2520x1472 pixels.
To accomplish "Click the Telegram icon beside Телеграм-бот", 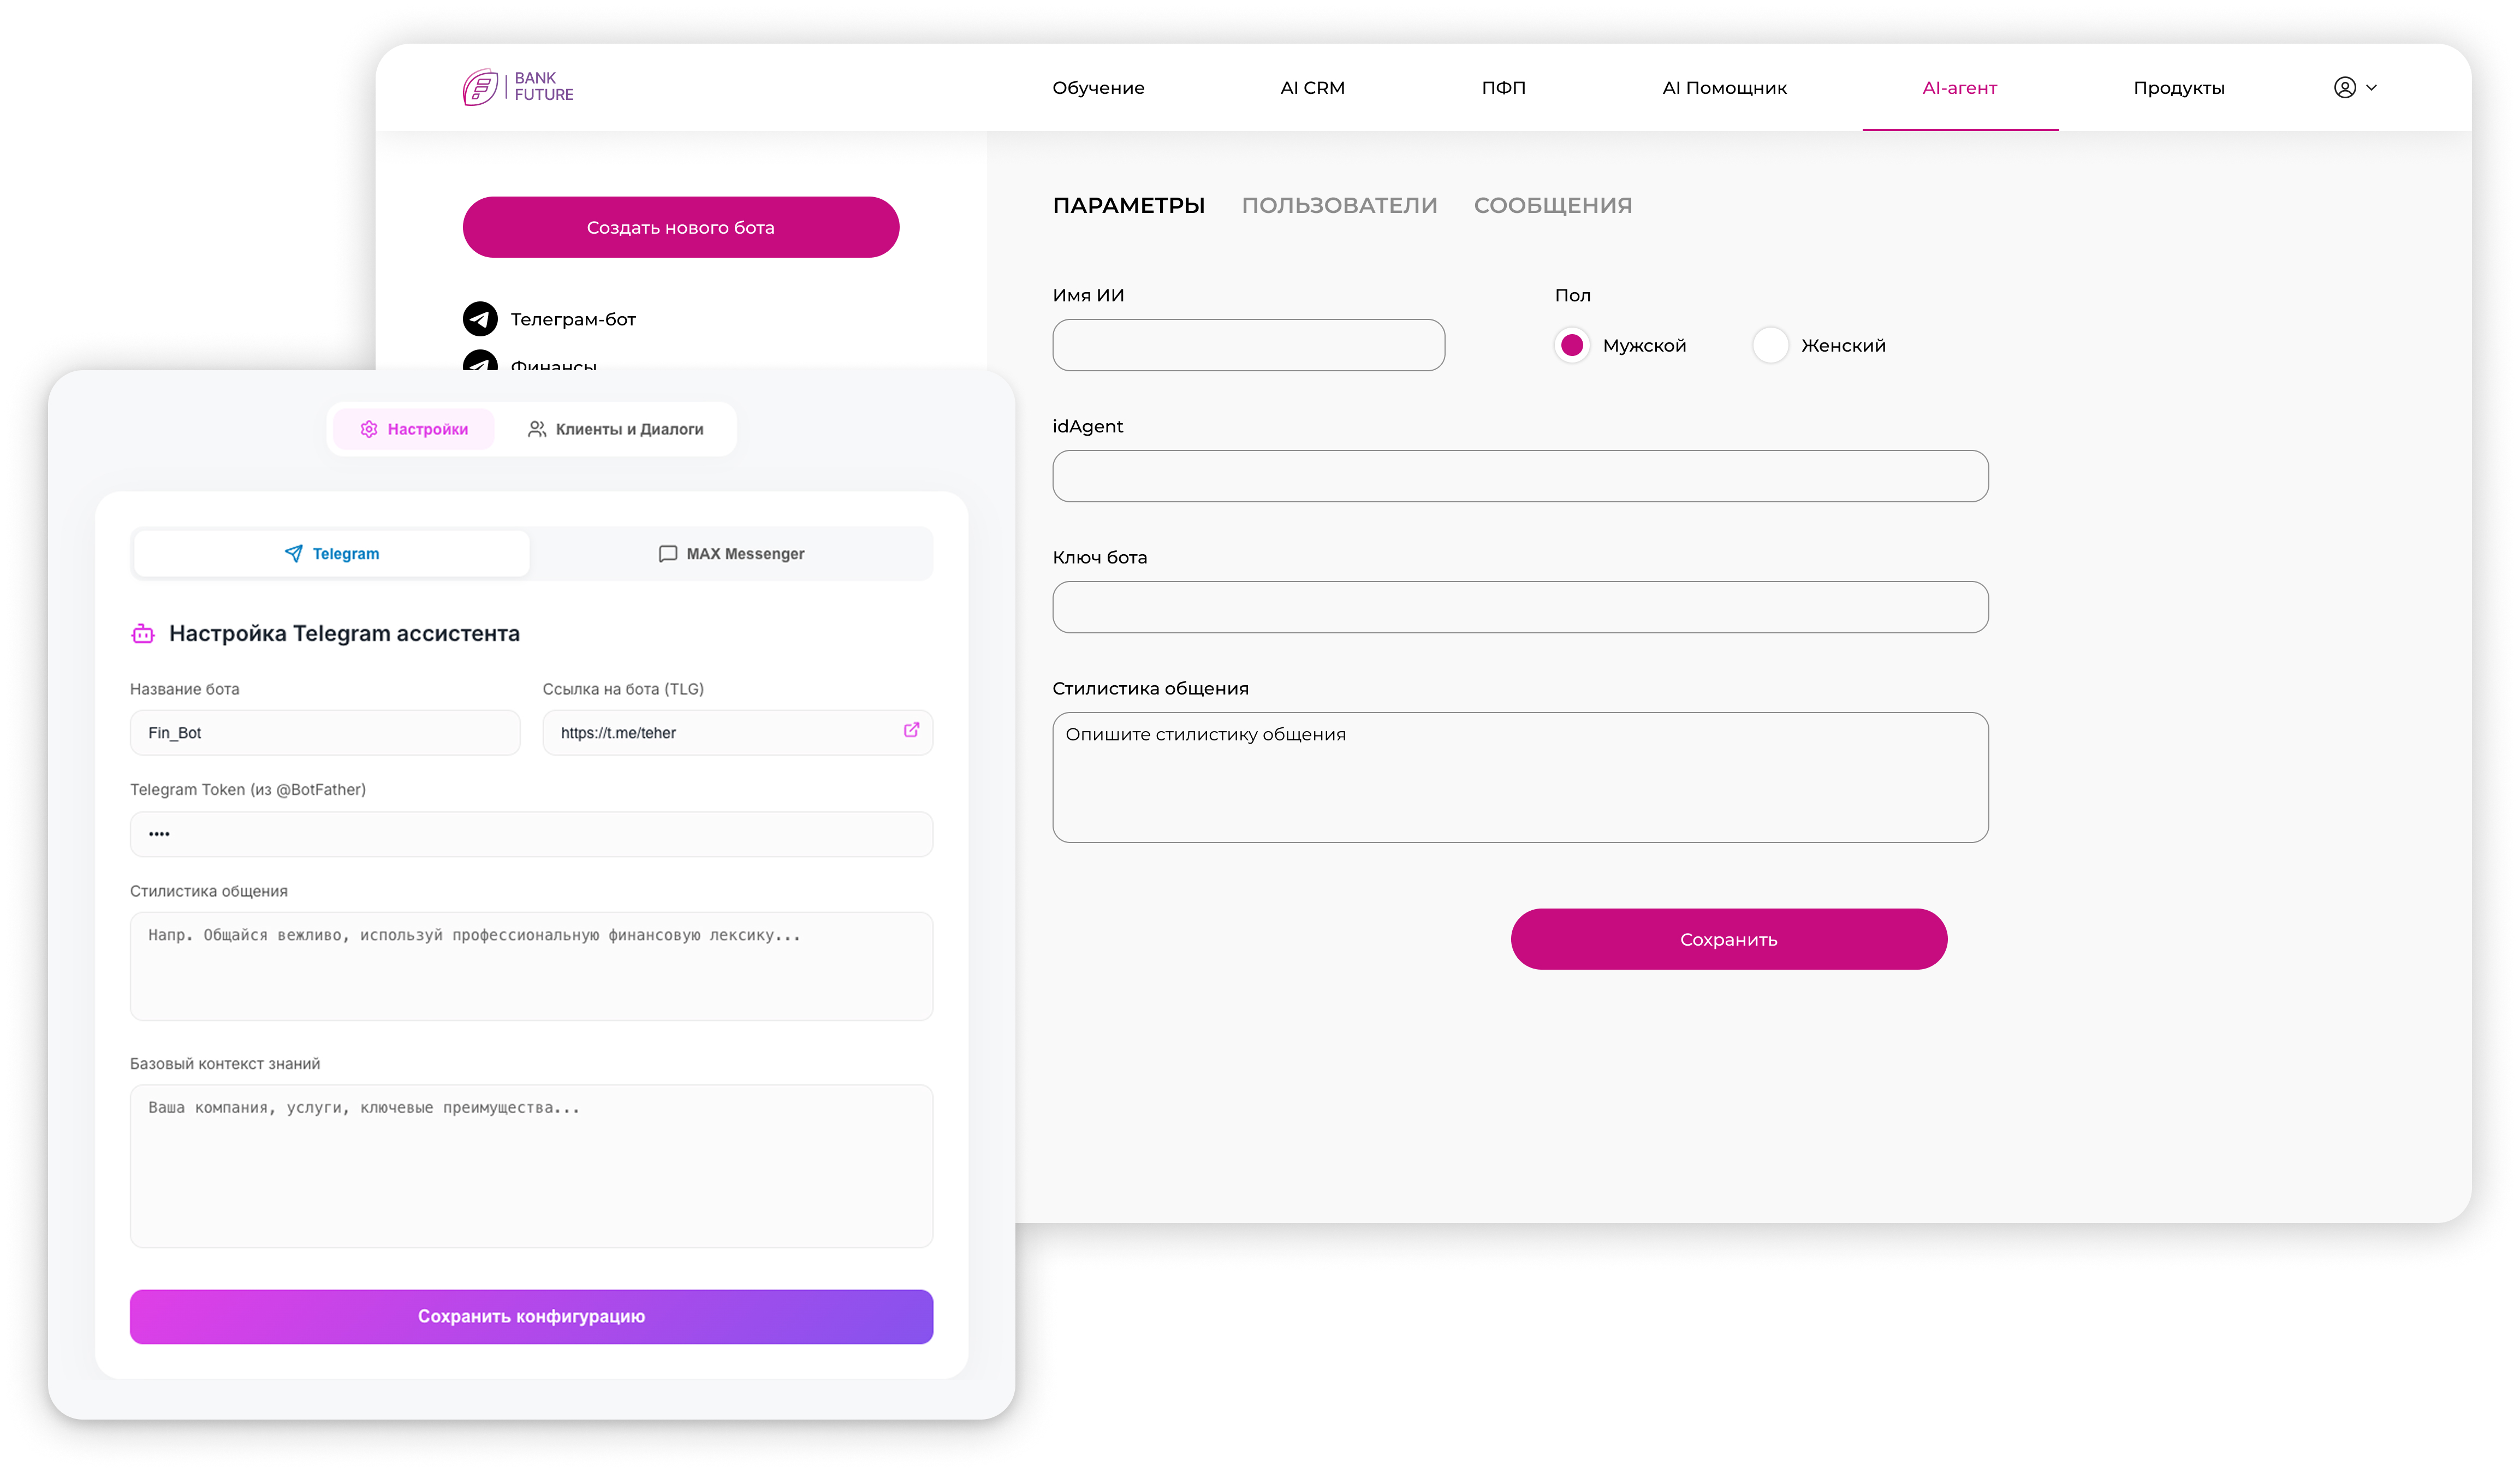I will (480, 319).
